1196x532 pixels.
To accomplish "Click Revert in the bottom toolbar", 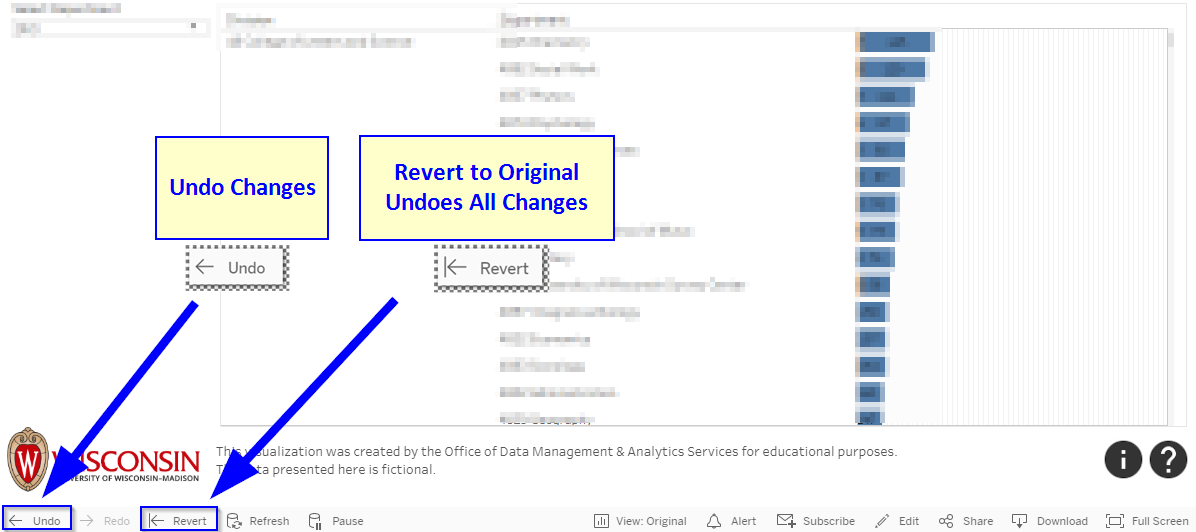I will click(179, 521).
